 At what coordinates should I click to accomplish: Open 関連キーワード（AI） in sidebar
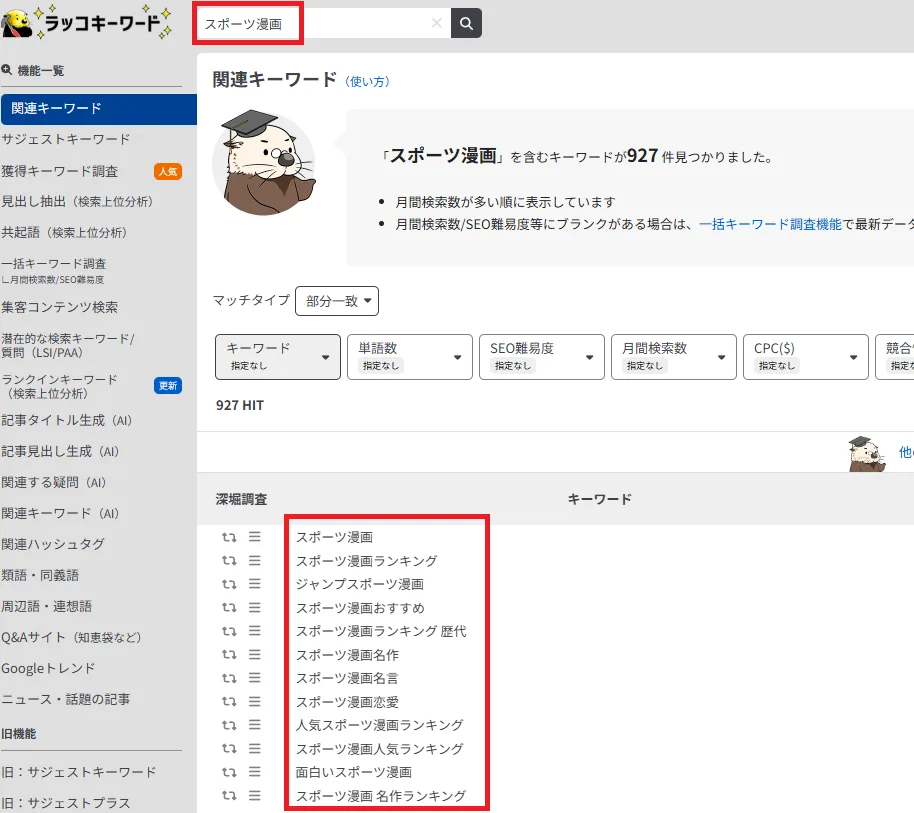pyautogui.click(x=60, y=513)
